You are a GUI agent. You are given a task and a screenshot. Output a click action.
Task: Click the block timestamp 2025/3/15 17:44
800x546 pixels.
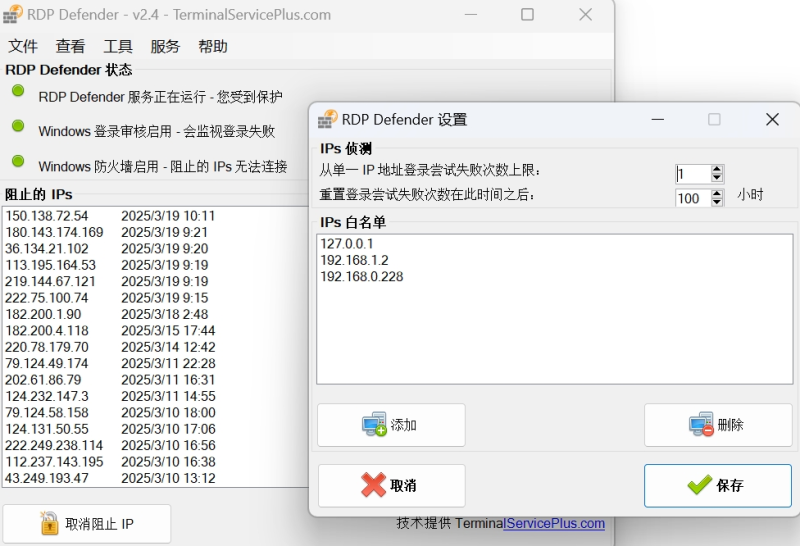point(168,331)
